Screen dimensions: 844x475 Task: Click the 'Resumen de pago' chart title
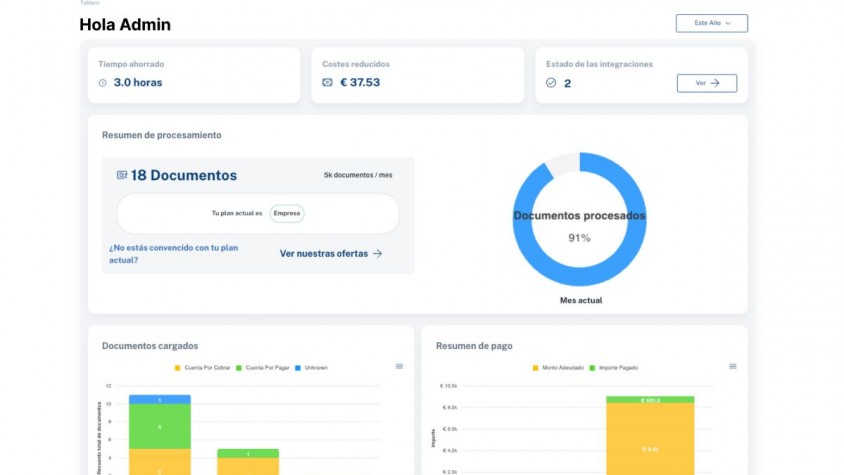coord(474,346)
